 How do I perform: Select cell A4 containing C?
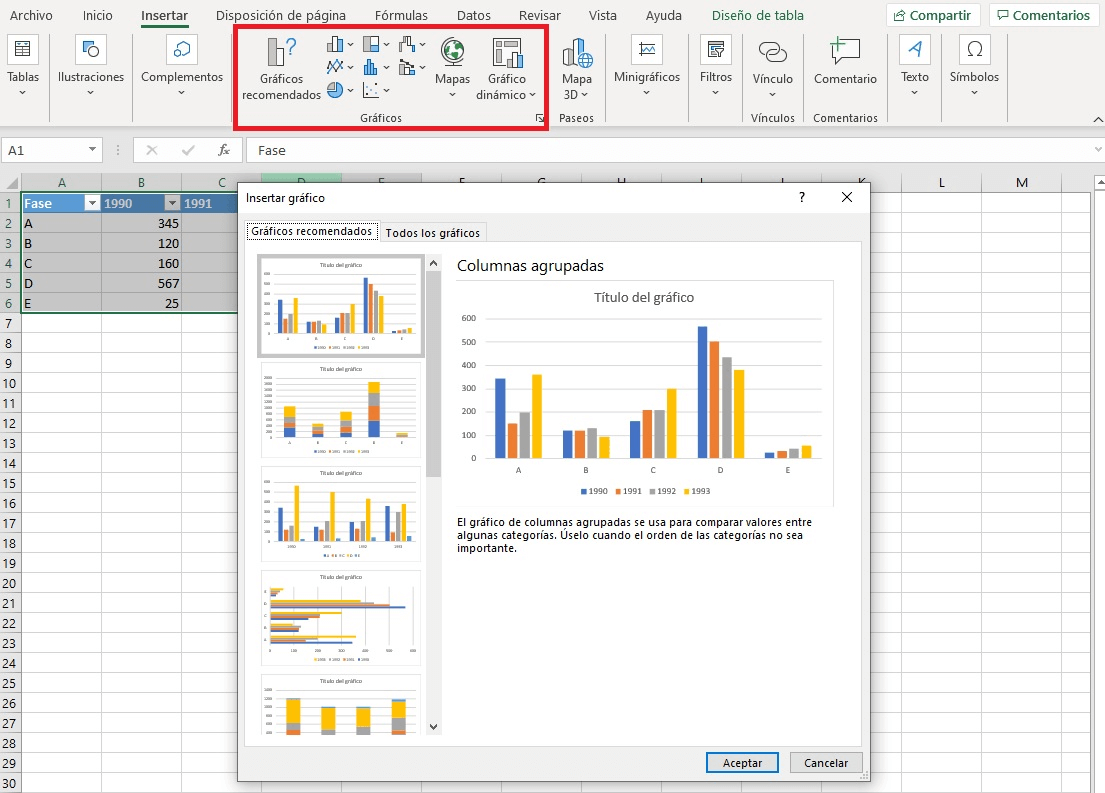coord(61,263)
